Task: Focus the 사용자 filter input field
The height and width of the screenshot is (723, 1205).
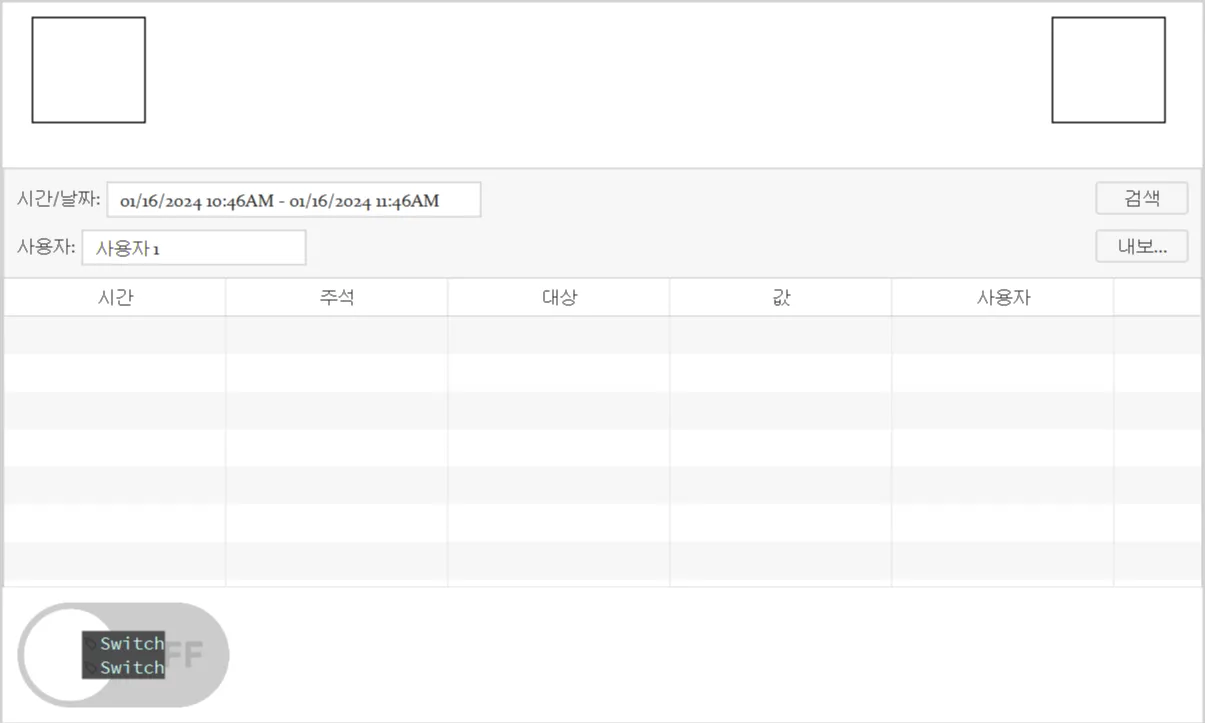Action: pyautogui.click(x=194, y=248)
